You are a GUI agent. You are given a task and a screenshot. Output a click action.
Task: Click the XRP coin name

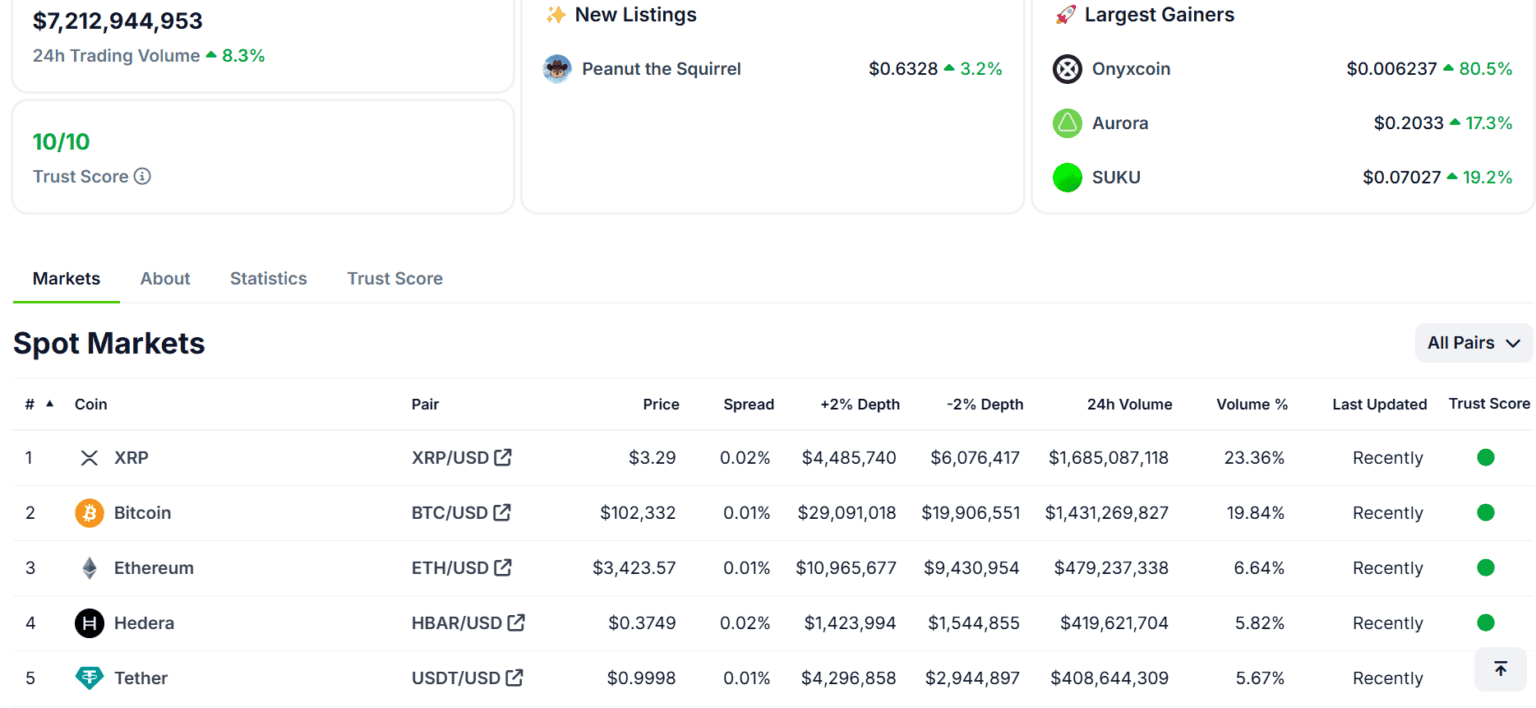tap(131, 458)
